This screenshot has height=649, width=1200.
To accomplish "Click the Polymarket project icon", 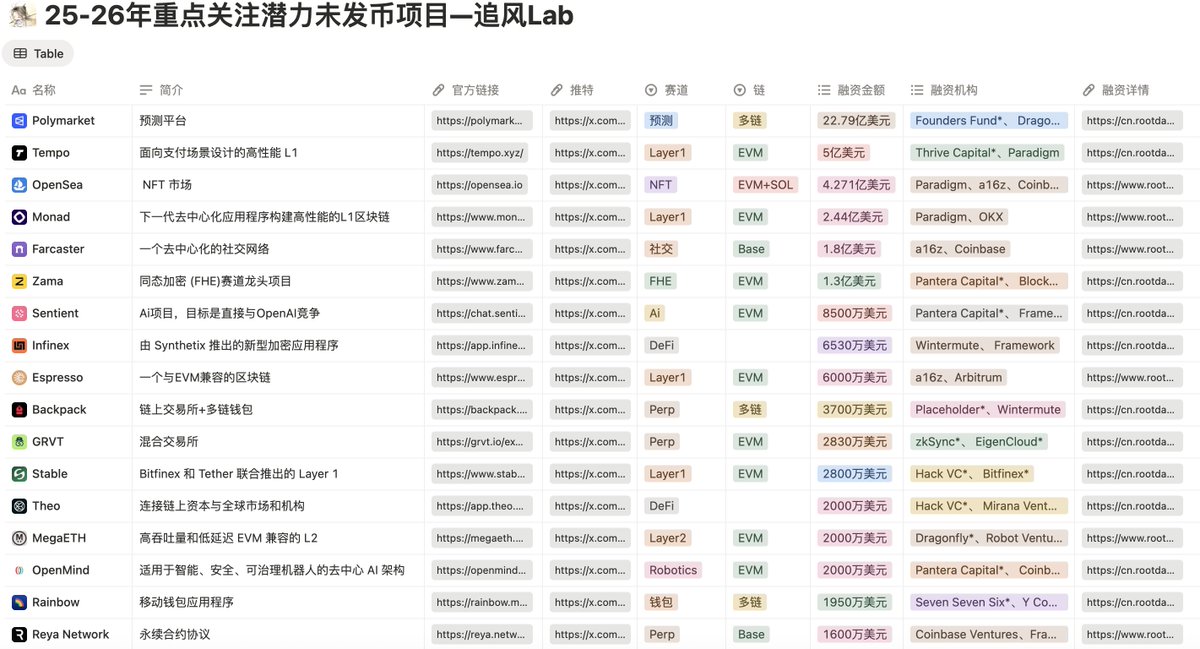I will (19, 121).
